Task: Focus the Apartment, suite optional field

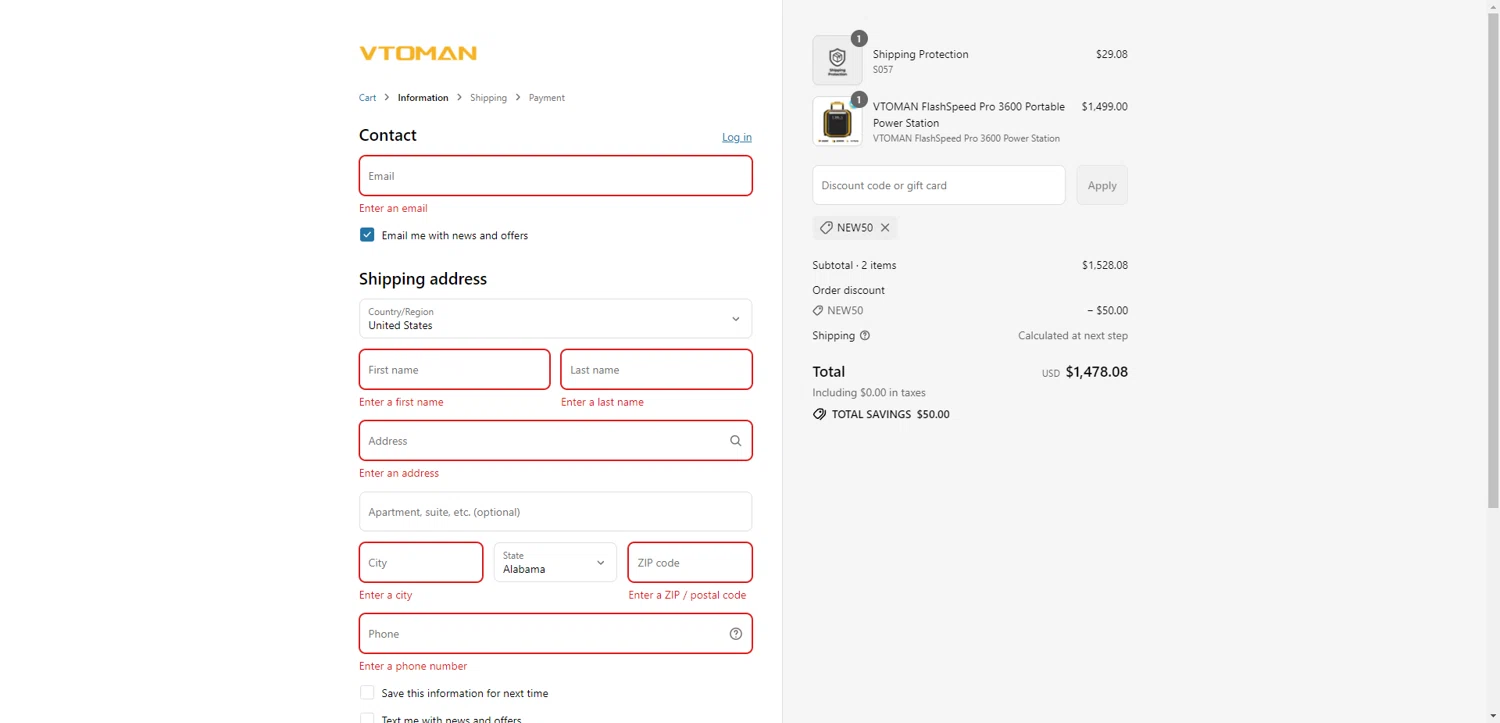Action: point(555,512)
